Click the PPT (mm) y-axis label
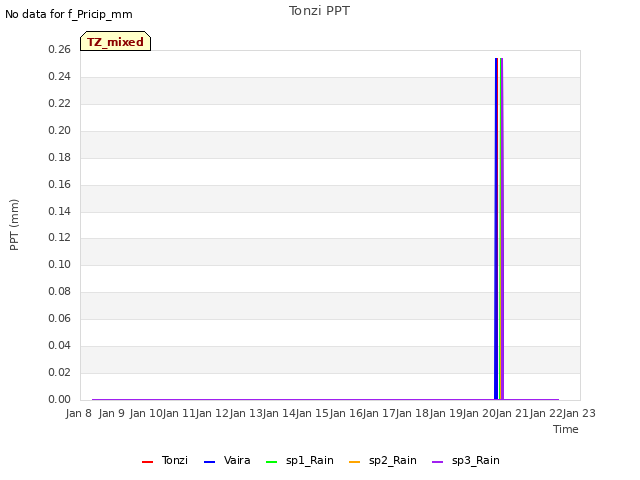Screen dimensions: 640x480 click(14, 225)
